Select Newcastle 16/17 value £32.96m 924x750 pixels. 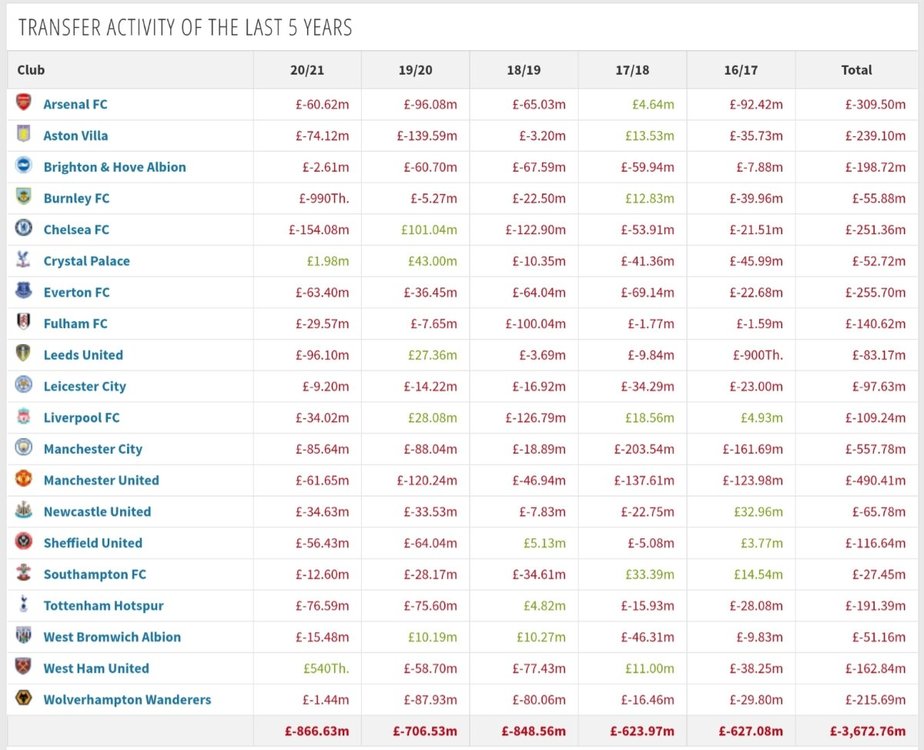pos(758,511)
